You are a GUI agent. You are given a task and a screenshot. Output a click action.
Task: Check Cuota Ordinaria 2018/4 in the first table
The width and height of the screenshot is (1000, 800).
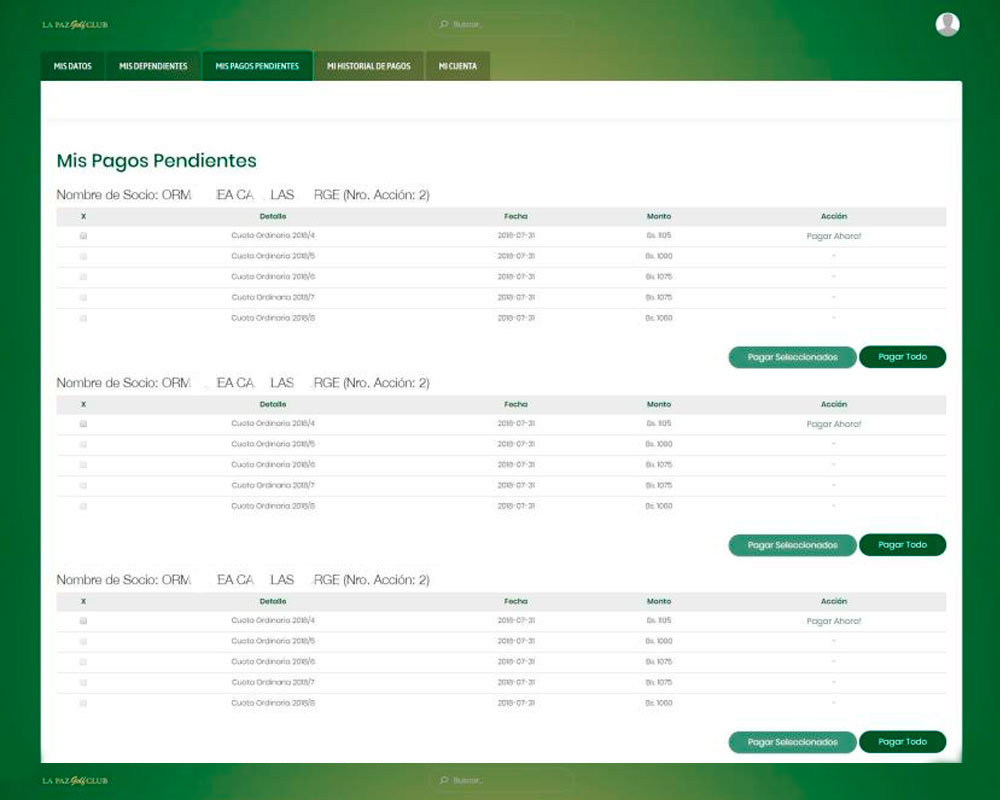(83, 236)
